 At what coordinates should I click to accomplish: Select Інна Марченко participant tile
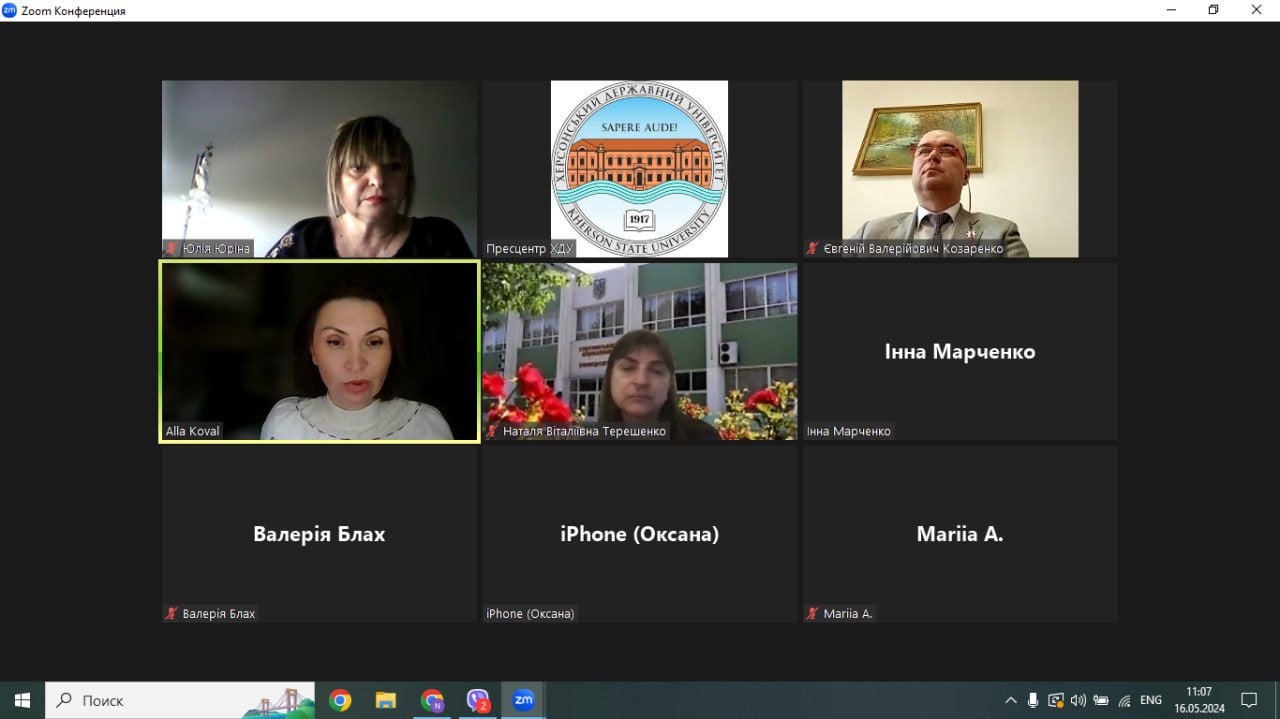pyautogui.click(x=960, y=351)
